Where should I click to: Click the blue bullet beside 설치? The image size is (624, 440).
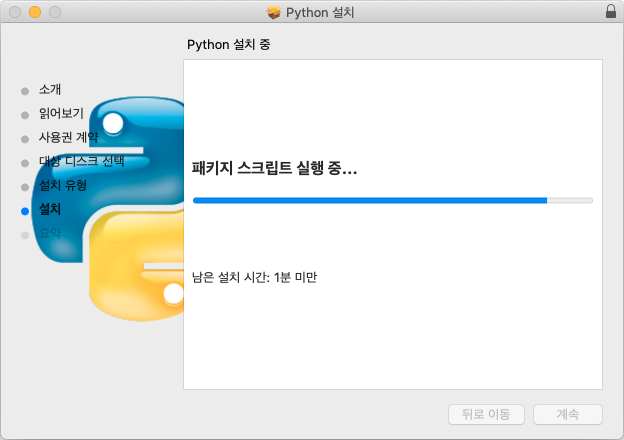pos(25,211)
